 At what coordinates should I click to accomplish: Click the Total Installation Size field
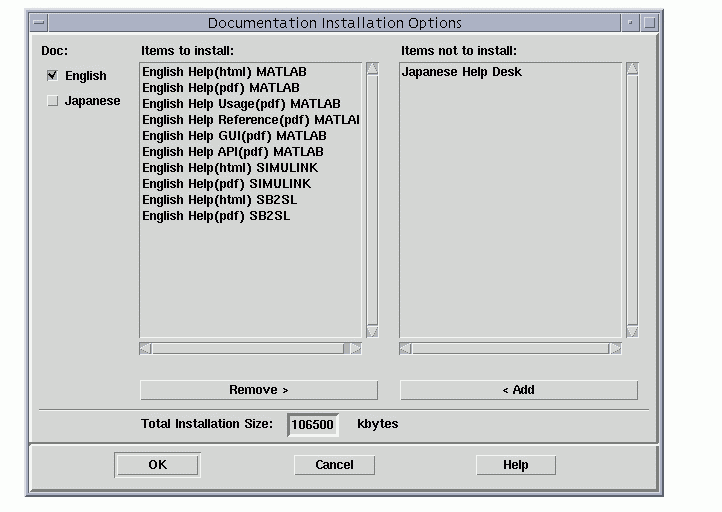click(x=313, y=425)
